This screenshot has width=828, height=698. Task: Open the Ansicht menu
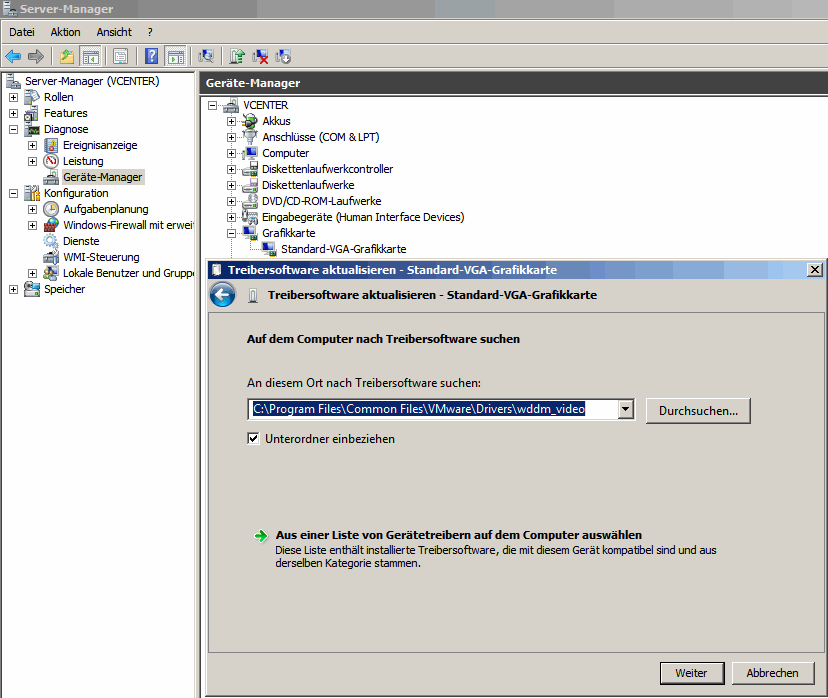pyautogui.click(x=114, y=32)
